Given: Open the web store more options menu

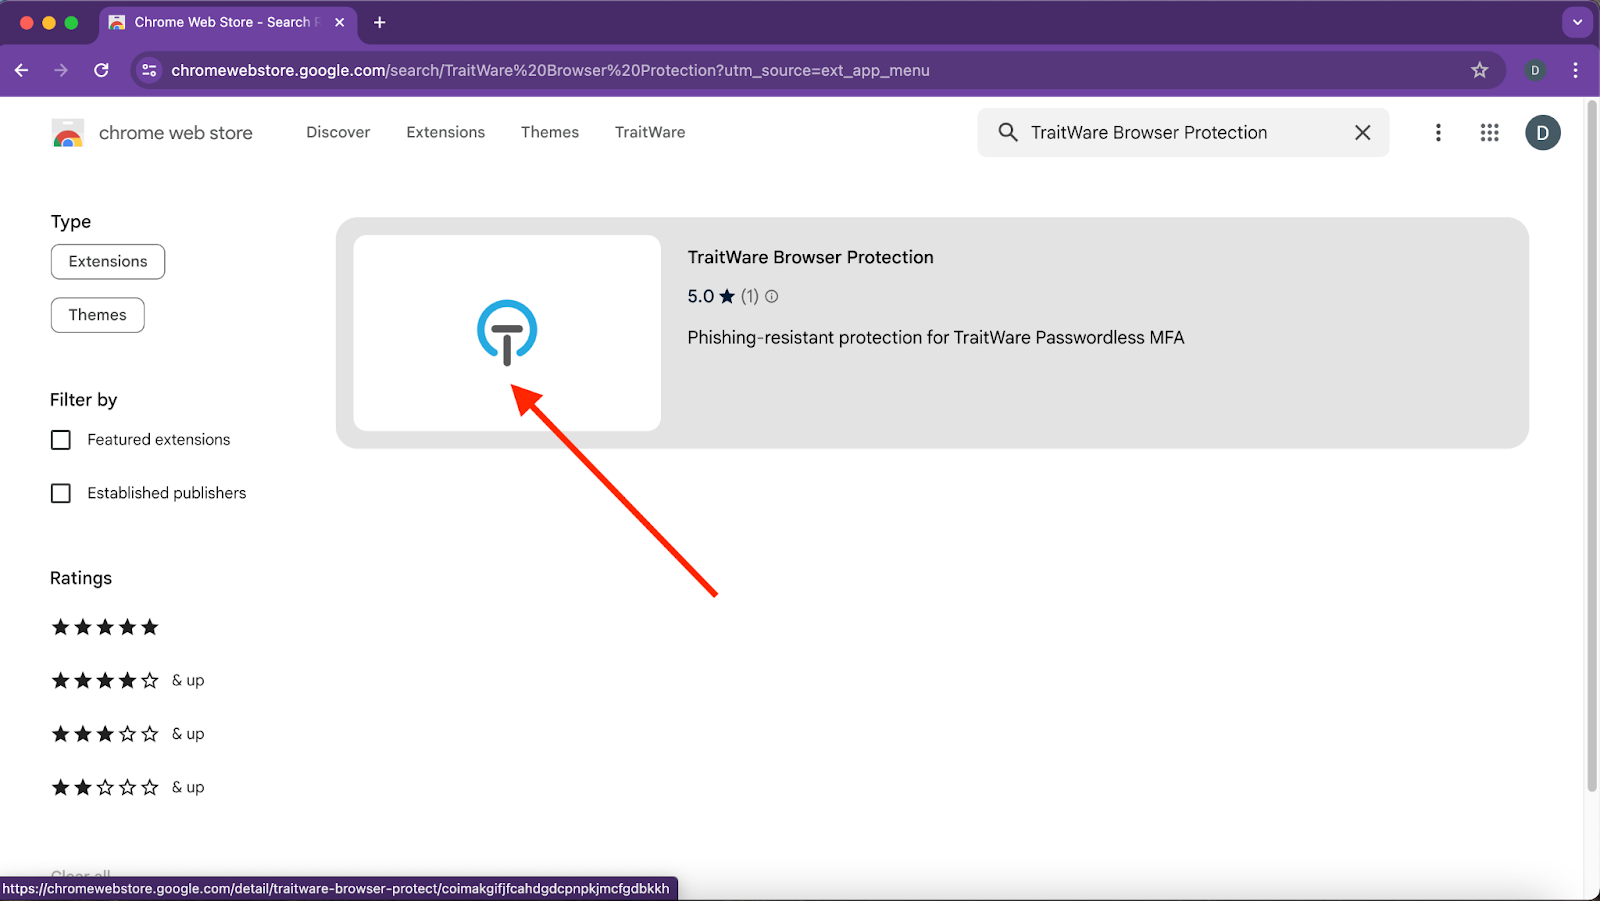Looking at the screenshot, I should [1438, 132].
